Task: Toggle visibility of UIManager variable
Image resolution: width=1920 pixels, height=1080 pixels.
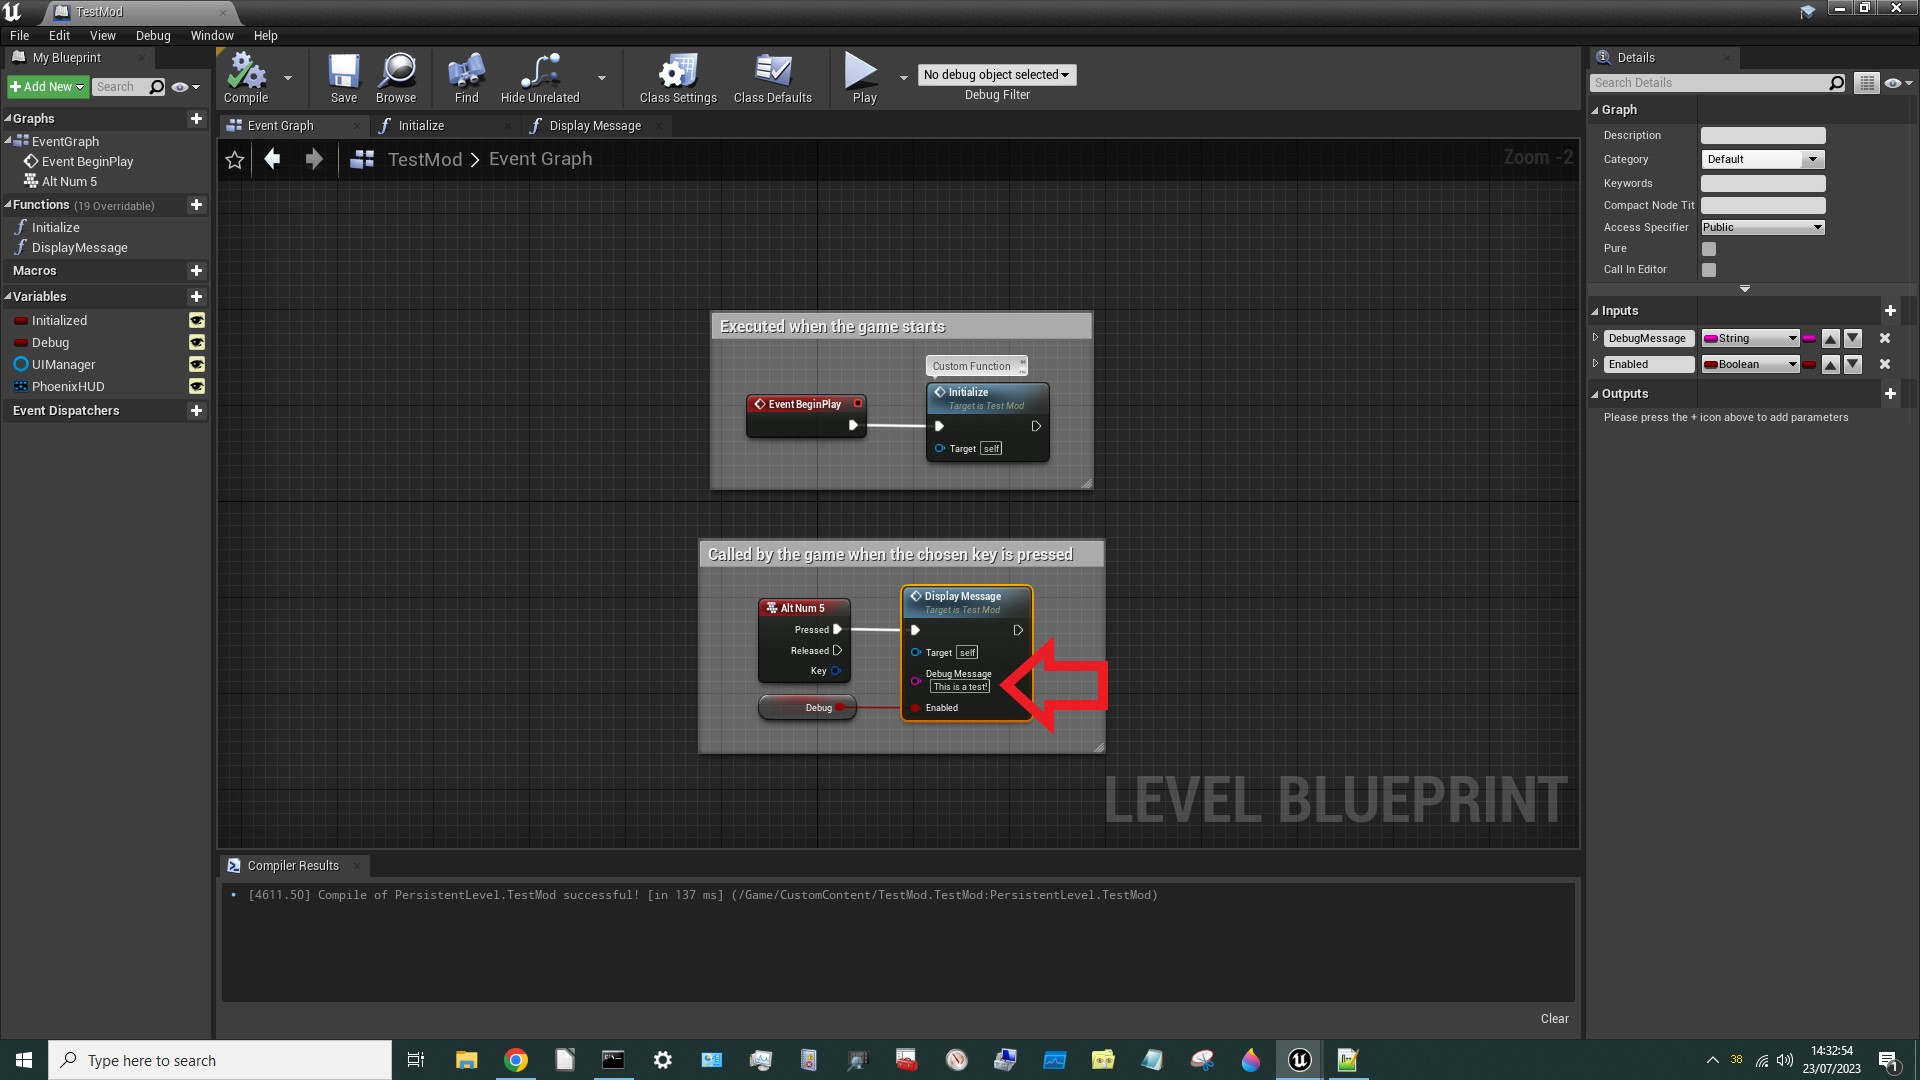Action: coord(197,364)
